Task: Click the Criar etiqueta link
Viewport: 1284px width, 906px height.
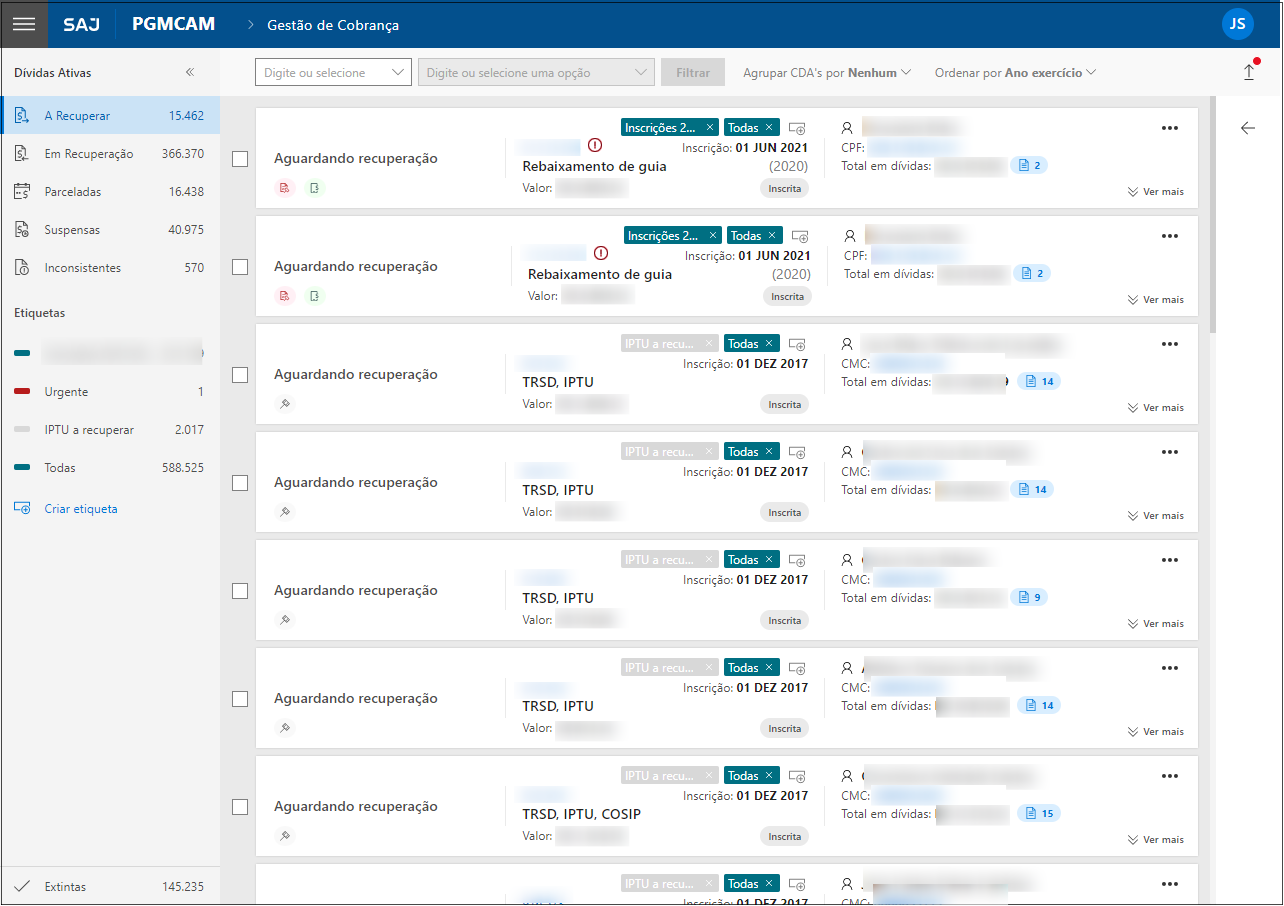Action: point(80,509)
